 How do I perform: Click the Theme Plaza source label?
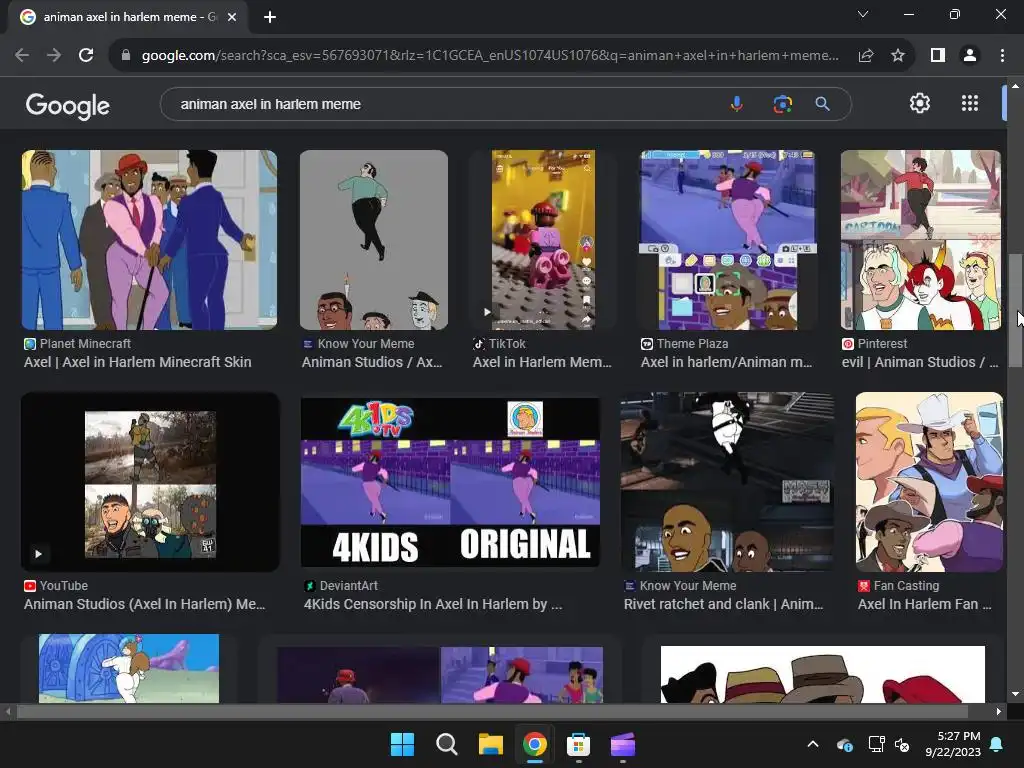692,344
